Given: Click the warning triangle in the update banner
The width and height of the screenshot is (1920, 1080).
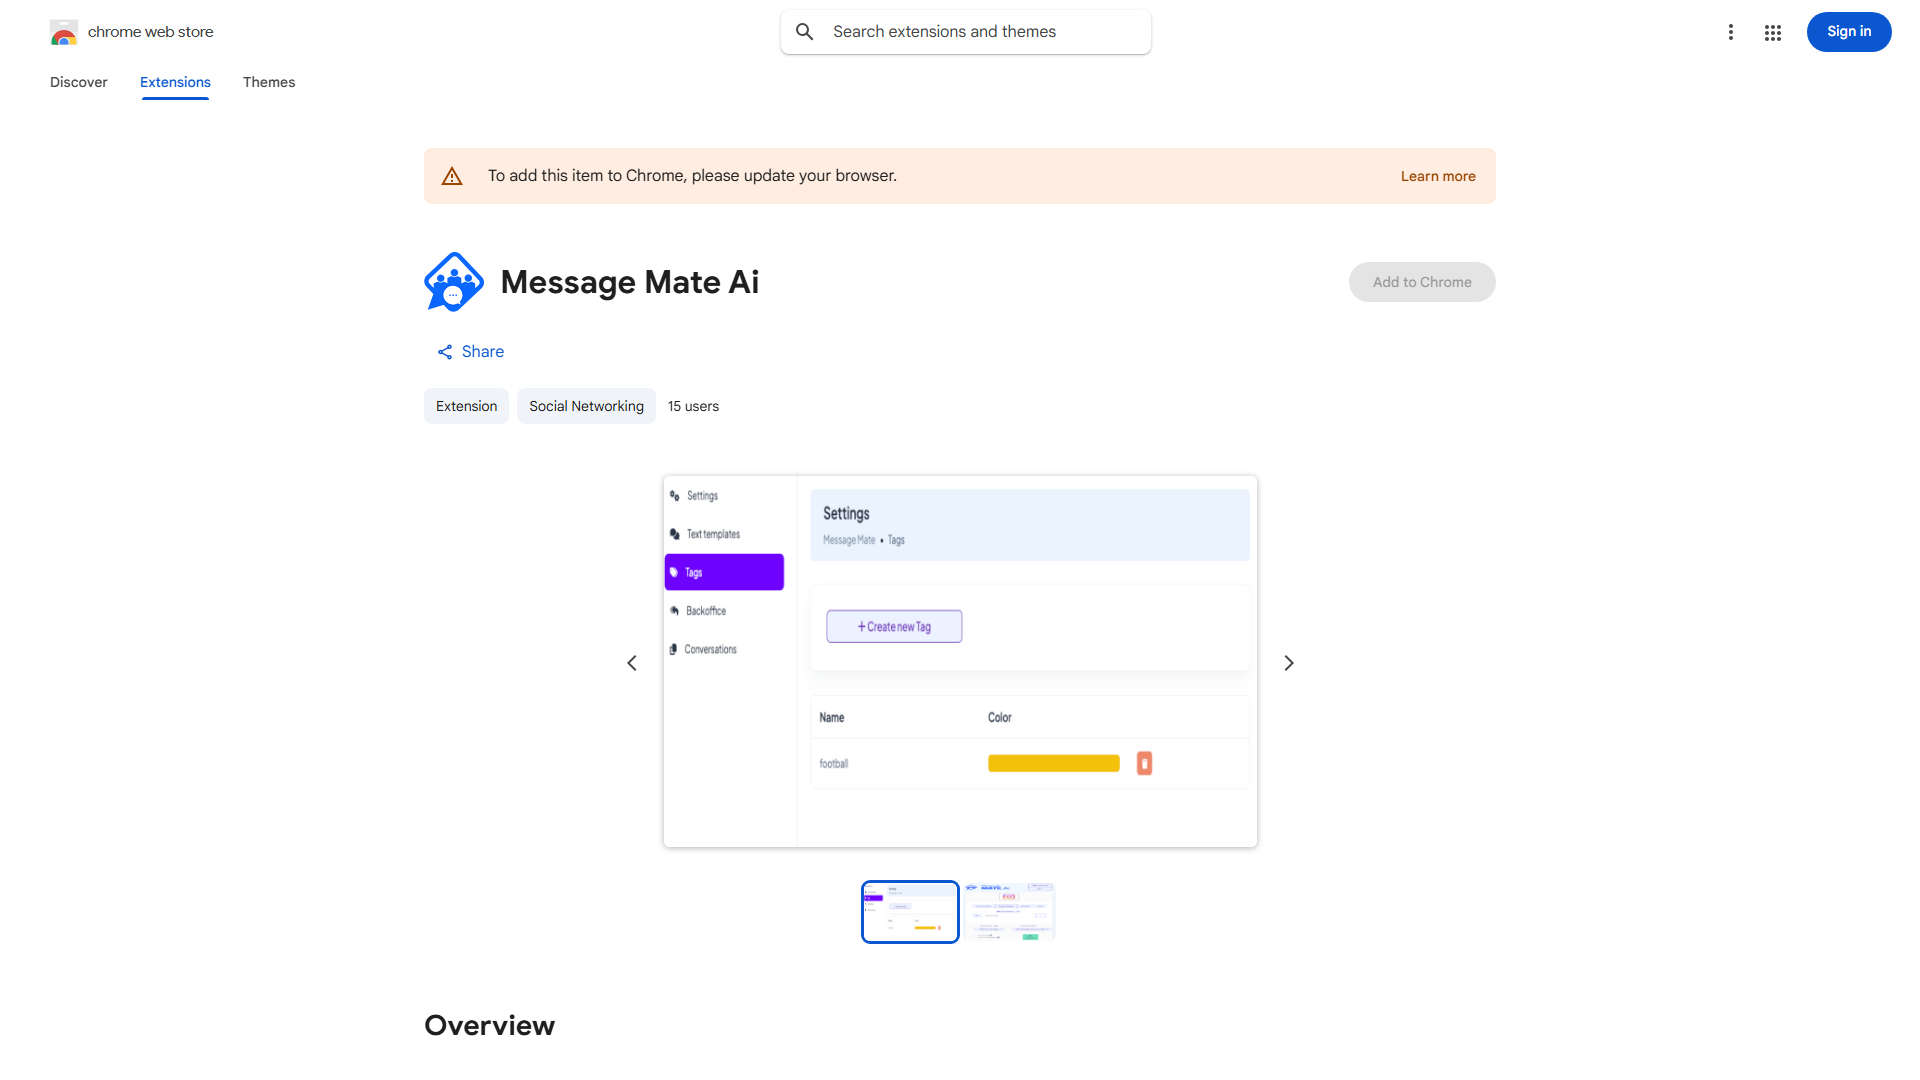Looking at the screenshot, I should tap(452, 175).
